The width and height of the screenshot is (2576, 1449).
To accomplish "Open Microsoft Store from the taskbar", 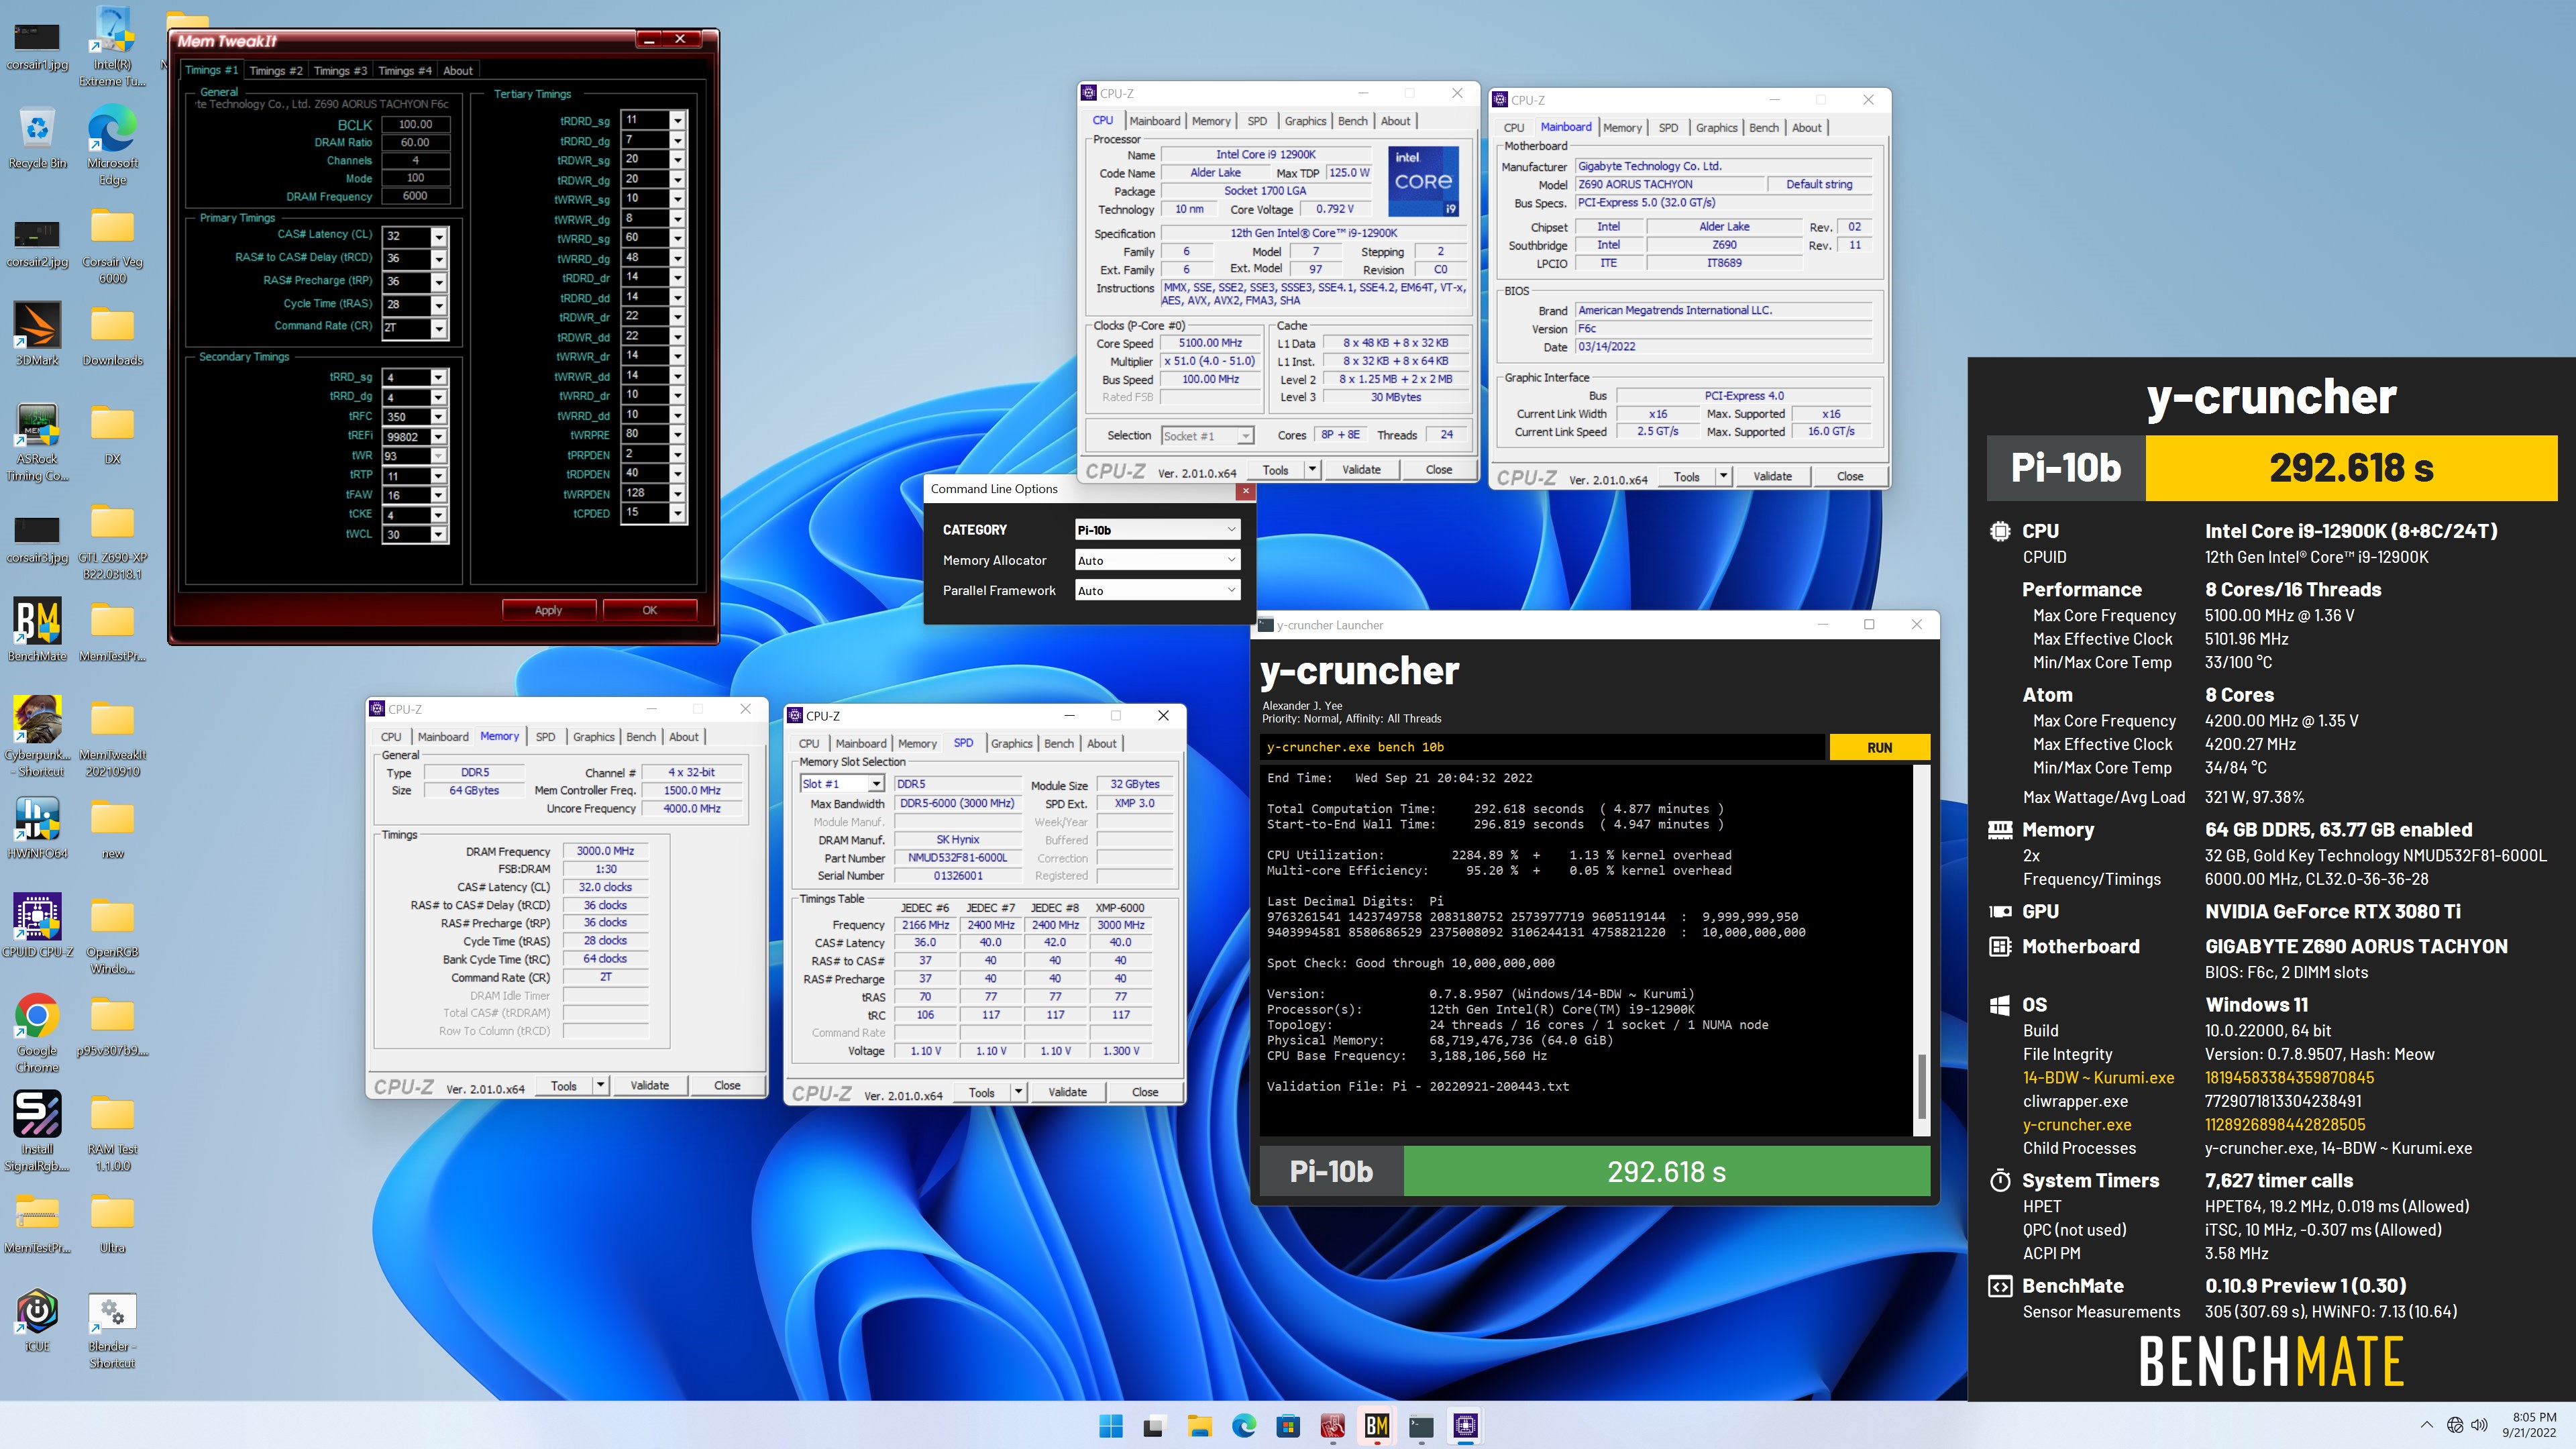I will click(x=1288, y=1426).
